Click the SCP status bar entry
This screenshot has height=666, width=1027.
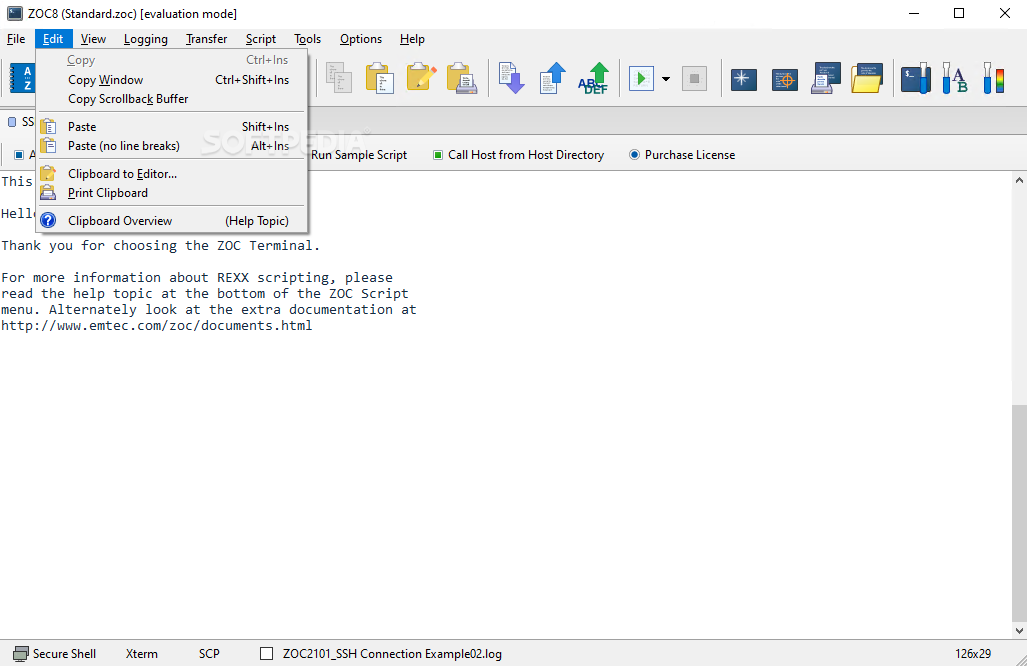click(x=209, y=654)
